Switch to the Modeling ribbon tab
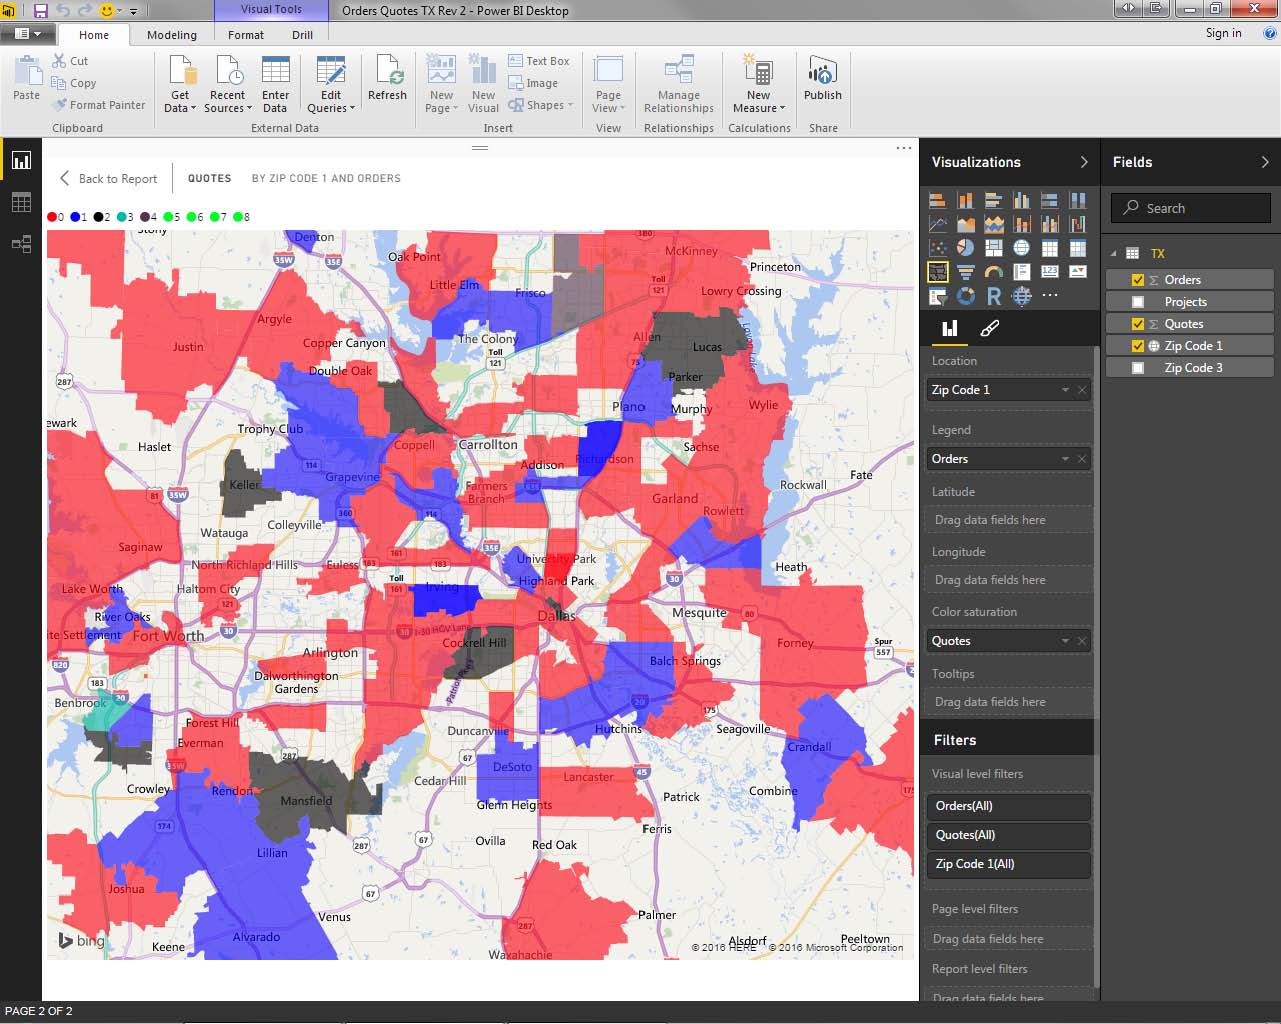 coord(172,35)
